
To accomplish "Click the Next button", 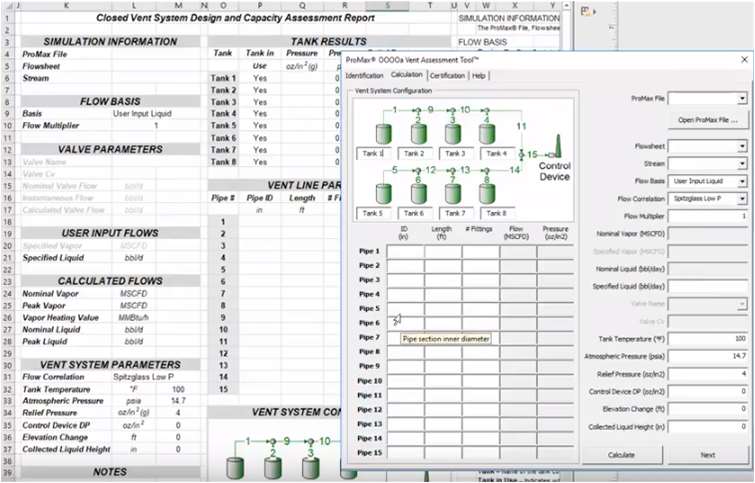I will 707,455.
